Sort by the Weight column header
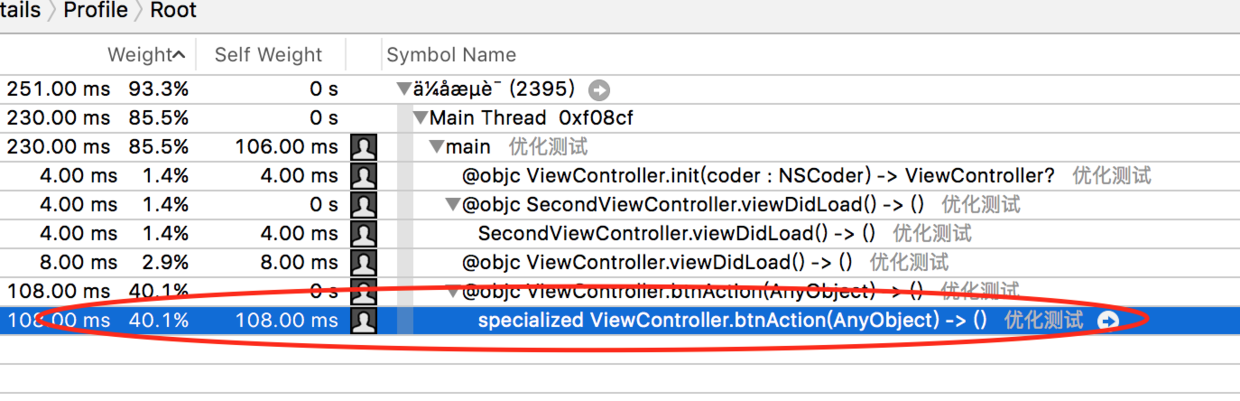Viewport: 1240px width, 401px height. [x=145, y=55]
